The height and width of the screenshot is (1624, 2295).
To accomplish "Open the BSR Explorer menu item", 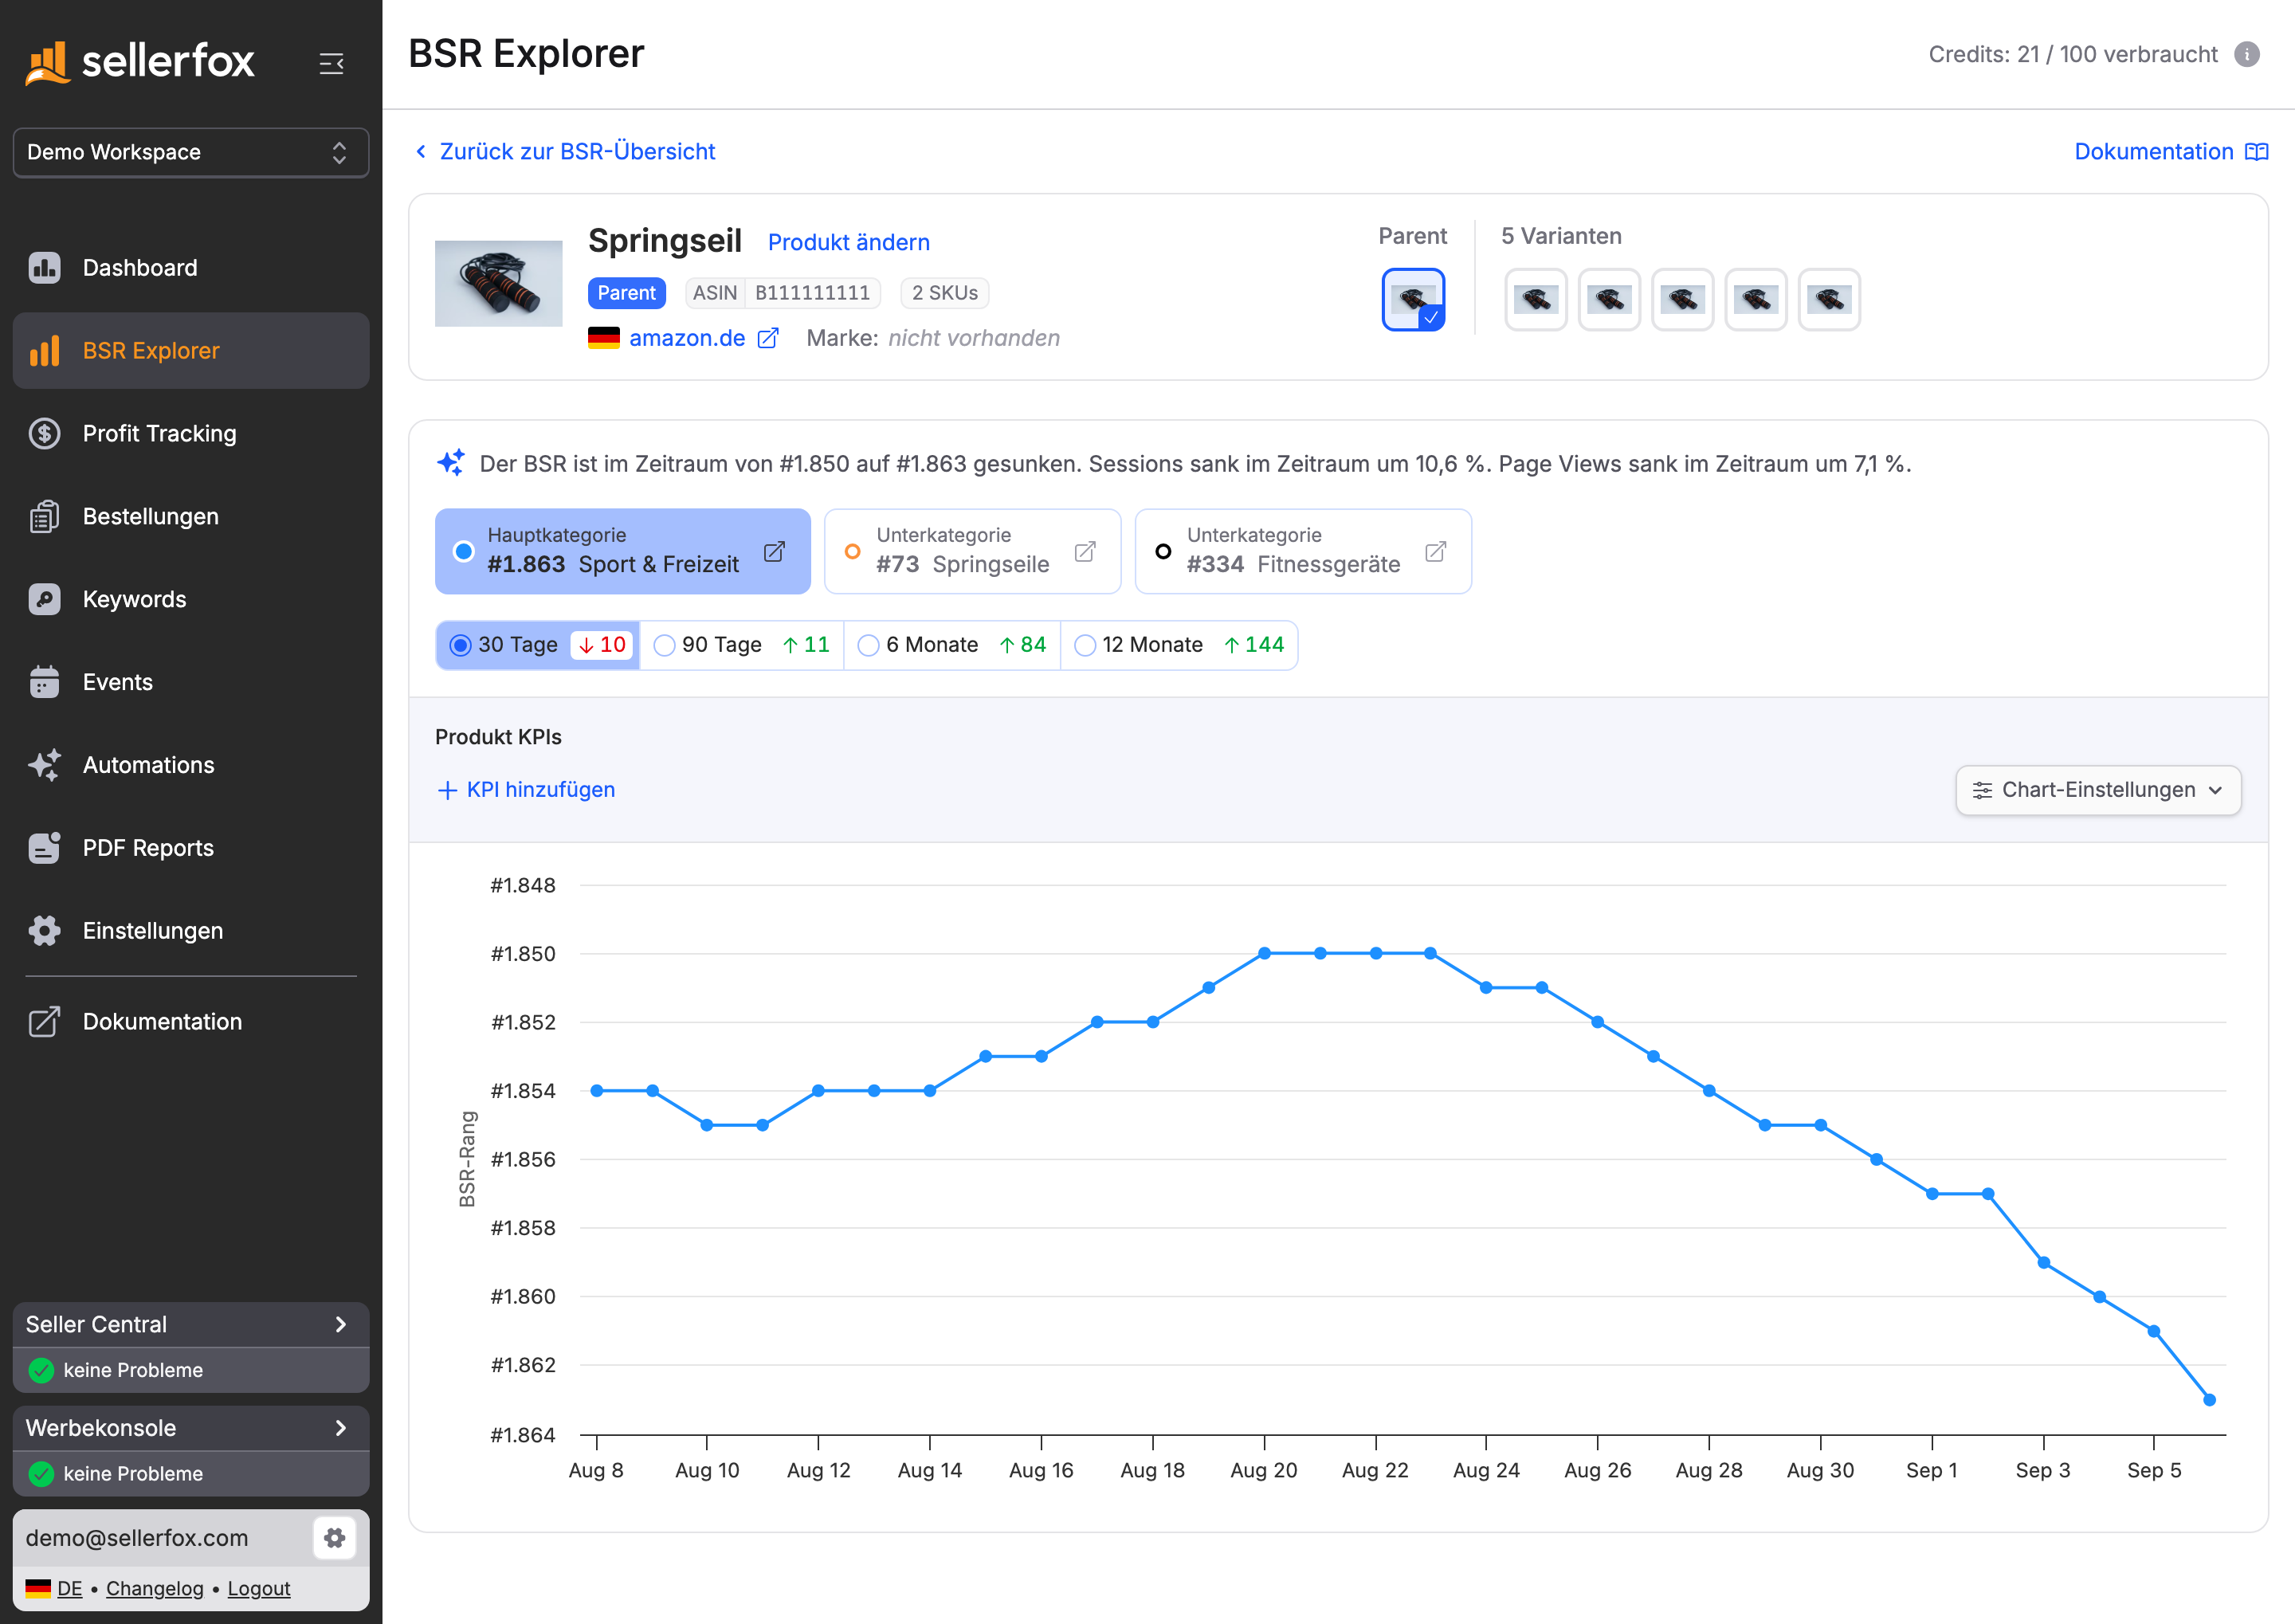I will [x=191, y=351].
